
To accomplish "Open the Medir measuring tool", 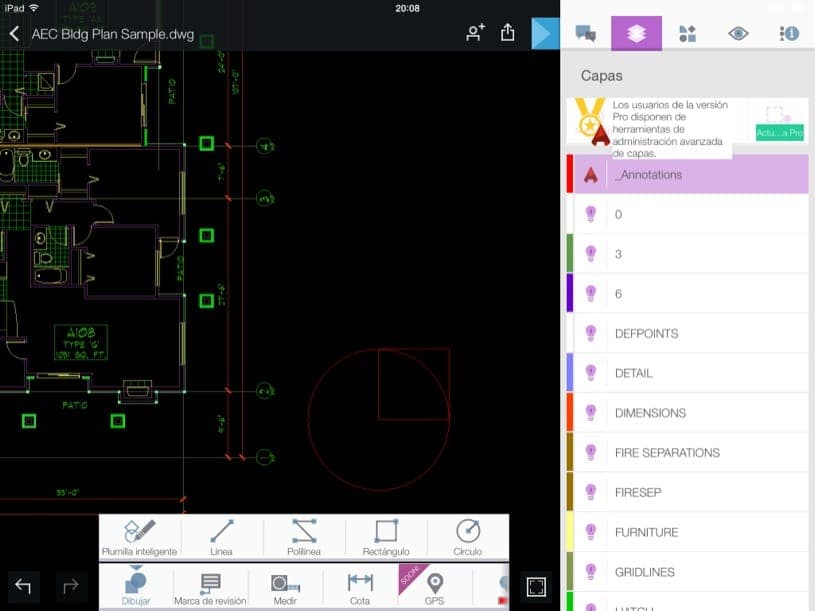I will tap(285, 587).
